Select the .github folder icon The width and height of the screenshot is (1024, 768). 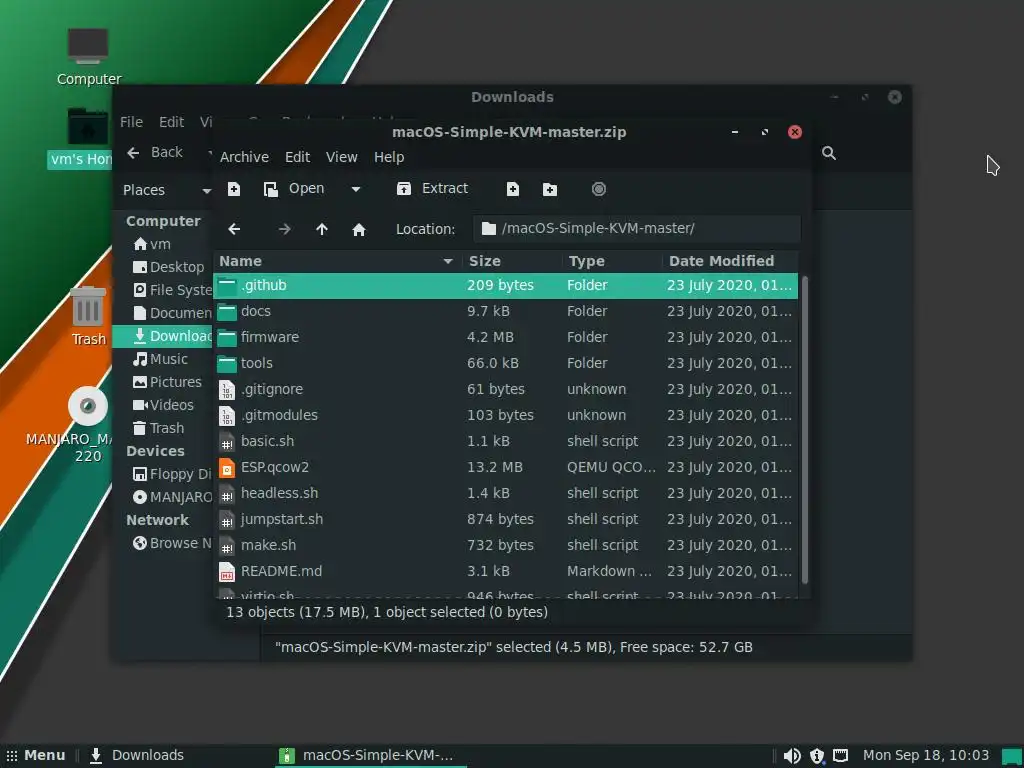click(227, 285)
